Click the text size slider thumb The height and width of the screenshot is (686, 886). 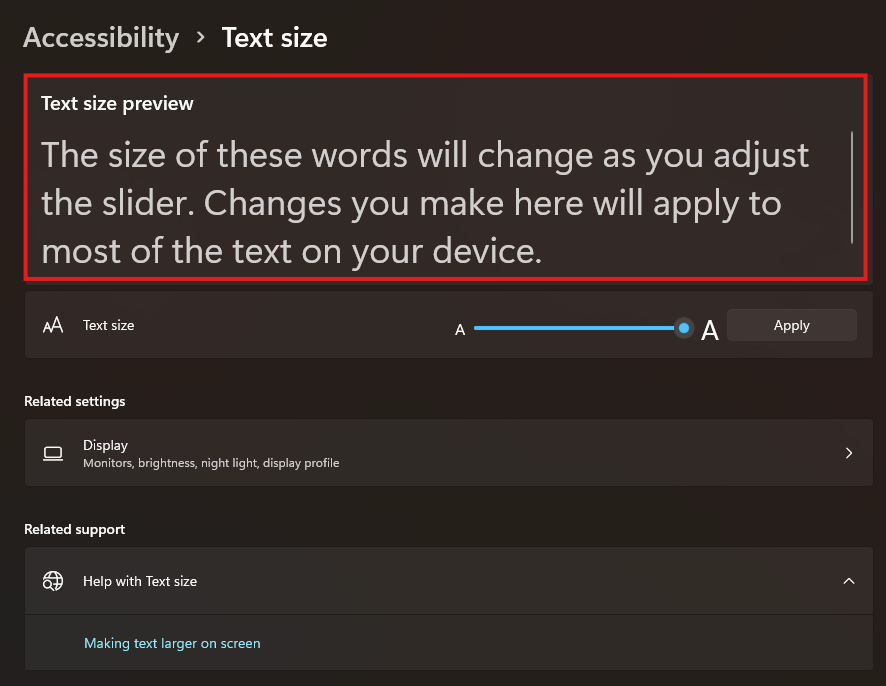[684, 328]
